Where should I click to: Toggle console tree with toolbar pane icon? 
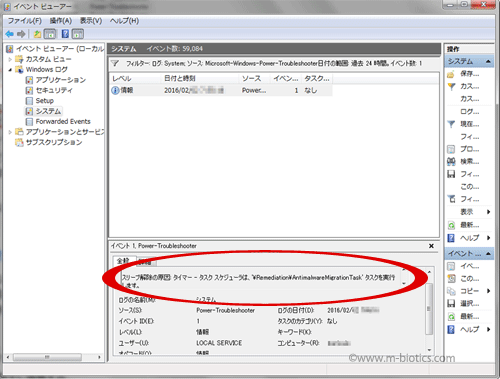[50, 34]
